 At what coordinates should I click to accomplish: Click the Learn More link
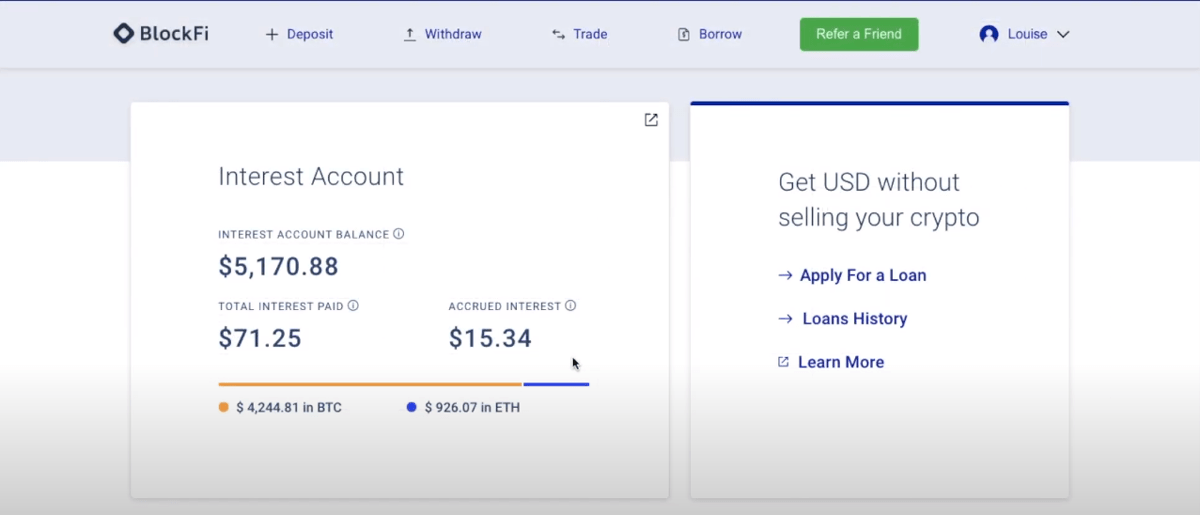831,362
